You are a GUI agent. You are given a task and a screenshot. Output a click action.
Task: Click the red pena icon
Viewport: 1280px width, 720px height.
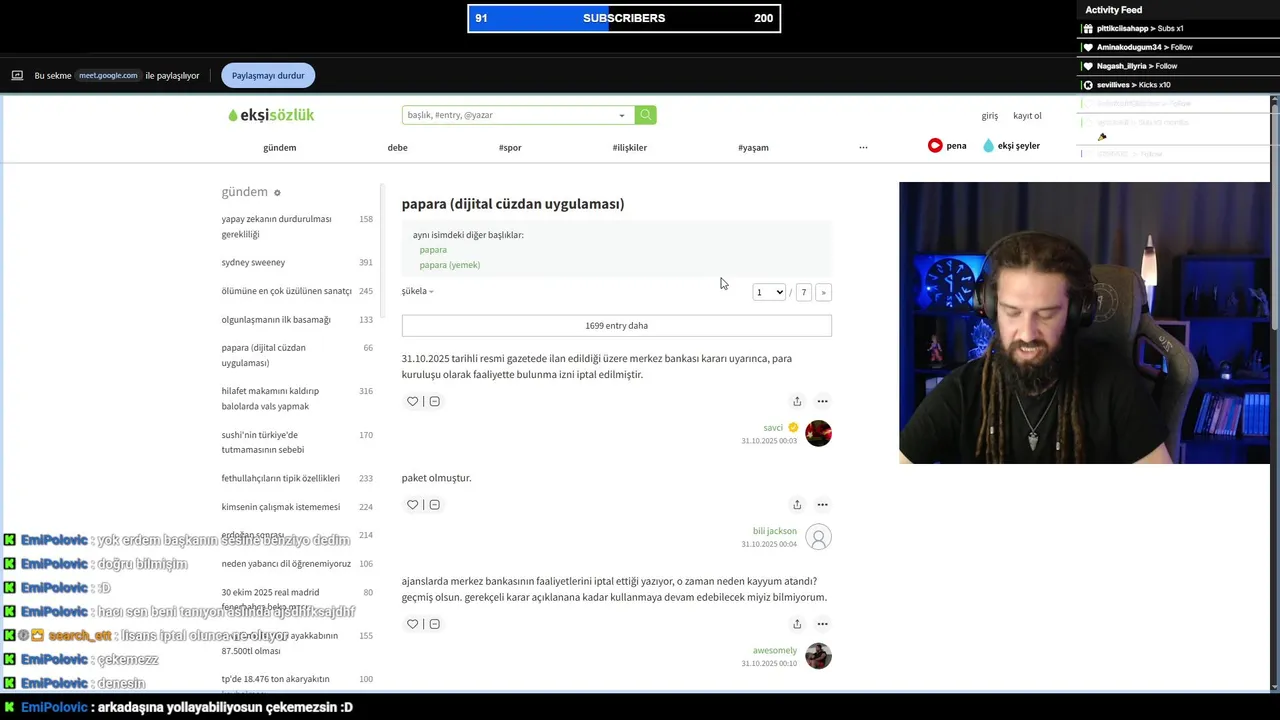coord(935,146)
